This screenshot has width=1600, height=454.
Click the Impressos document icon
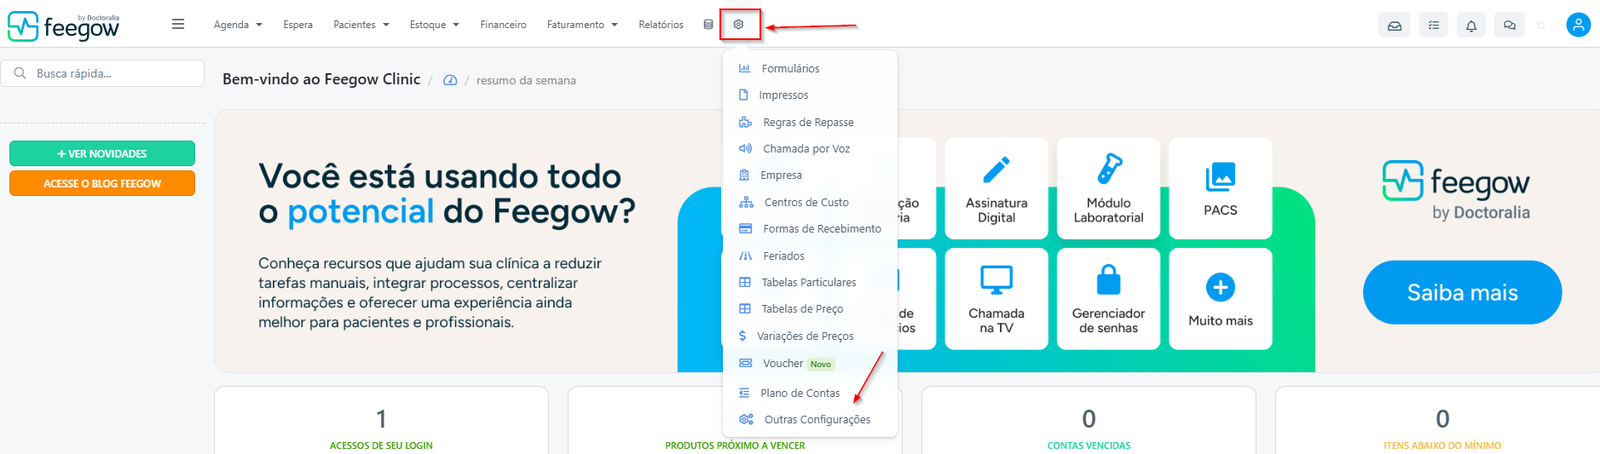click(x=743, y=95)
